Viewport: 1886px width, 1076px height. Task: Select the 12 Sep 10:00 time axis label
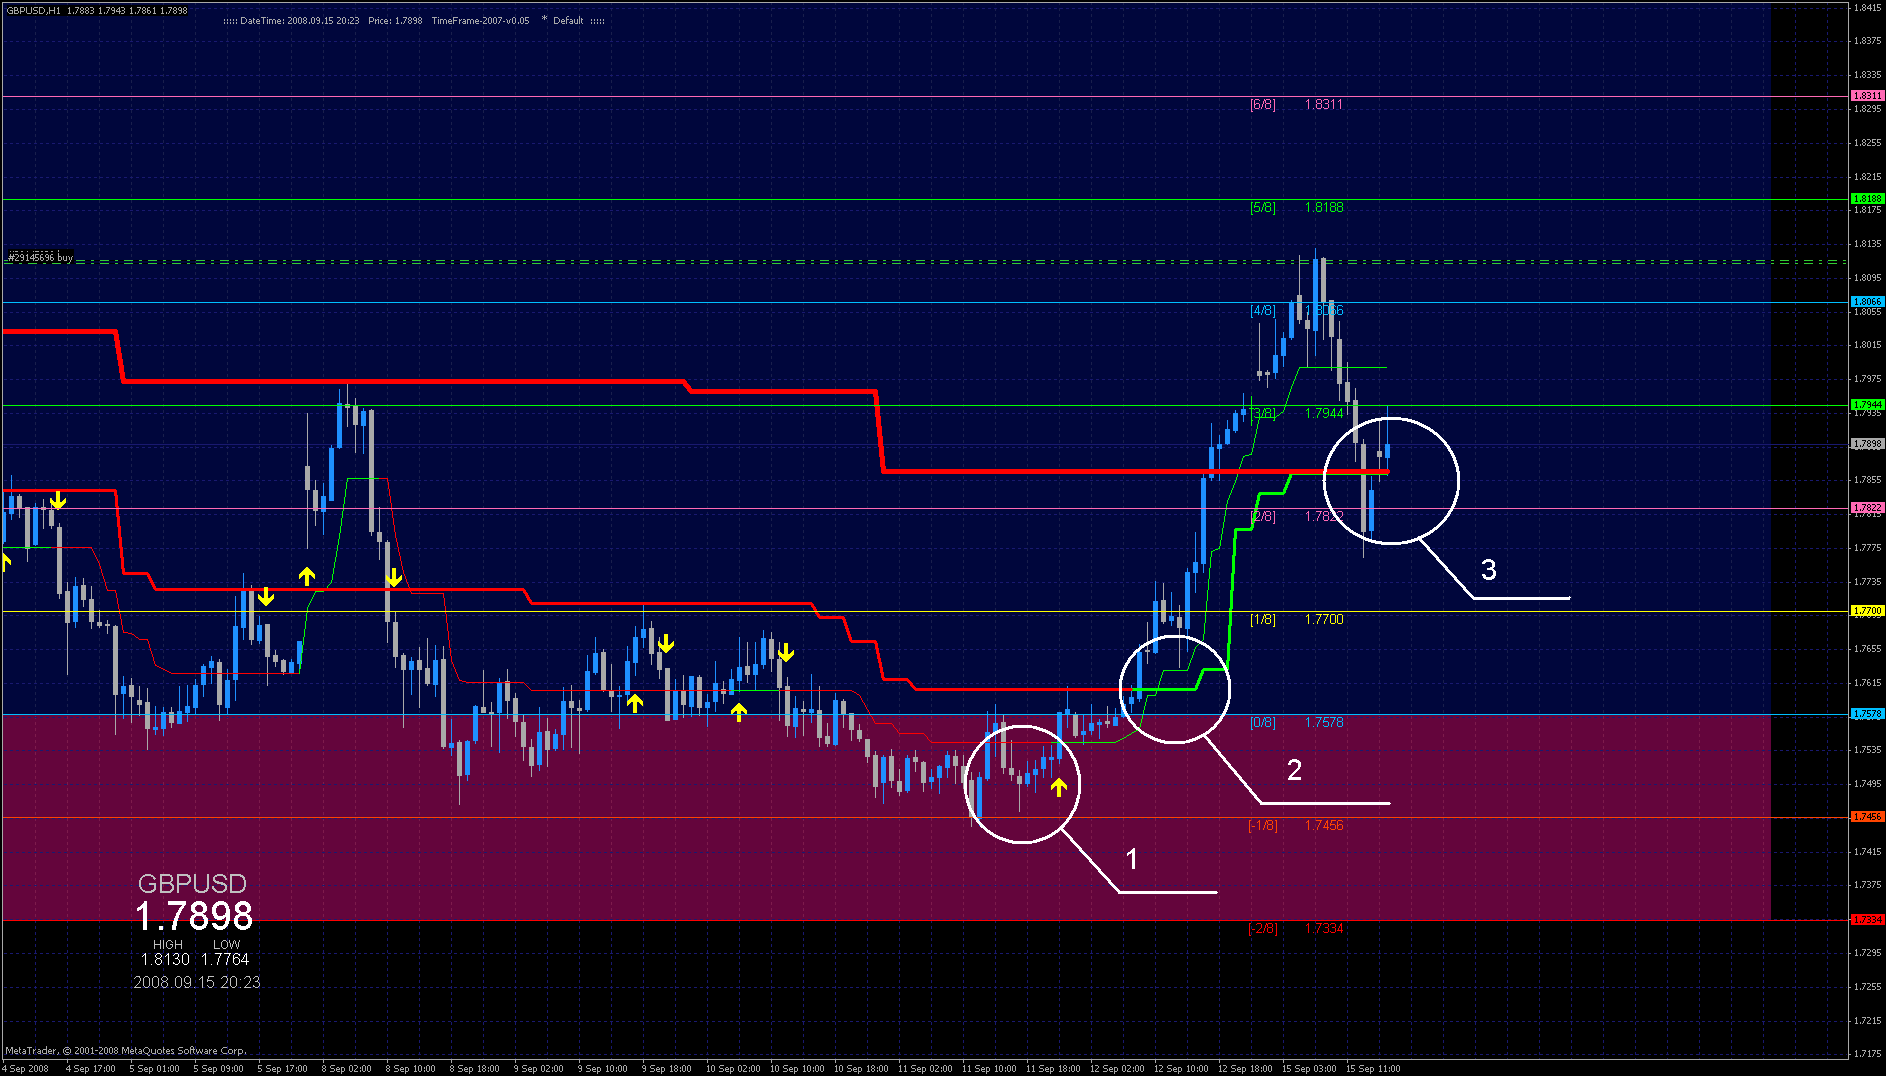tap(1181, 1069)
